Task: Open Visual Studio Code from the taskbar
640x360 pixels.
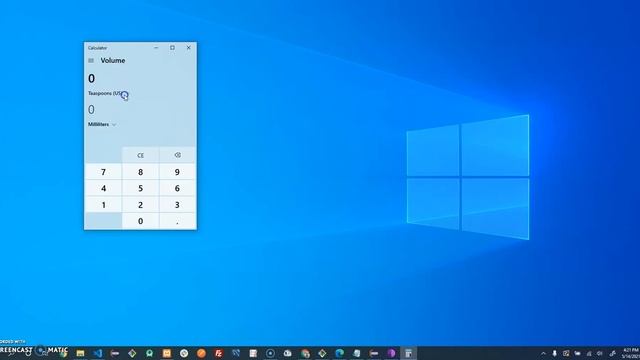Action: coord(98,353)
